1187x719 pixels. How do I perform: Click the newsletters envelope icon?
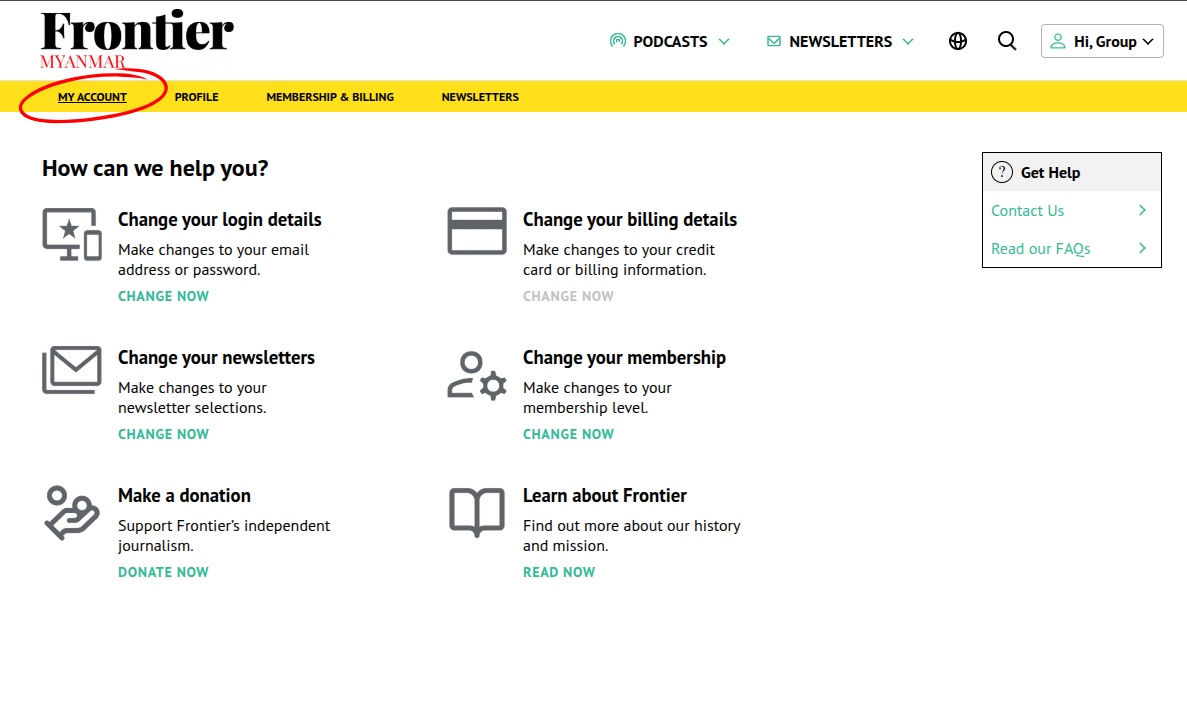(x=72, y=370)
